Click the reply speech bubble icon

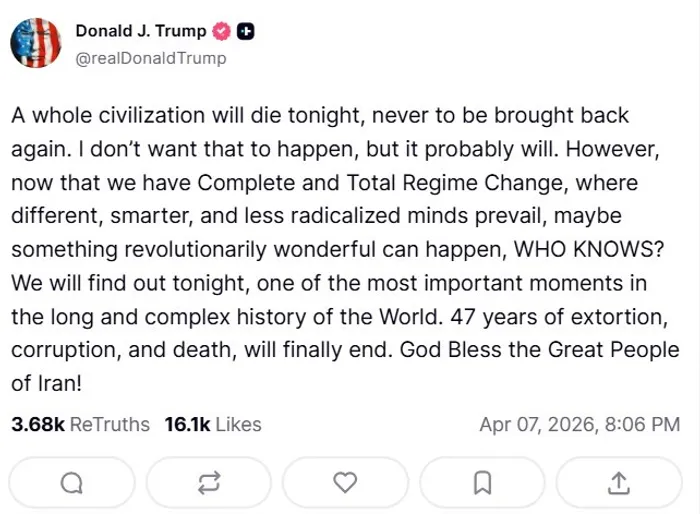pyautogui.click(x=71, y=482)
